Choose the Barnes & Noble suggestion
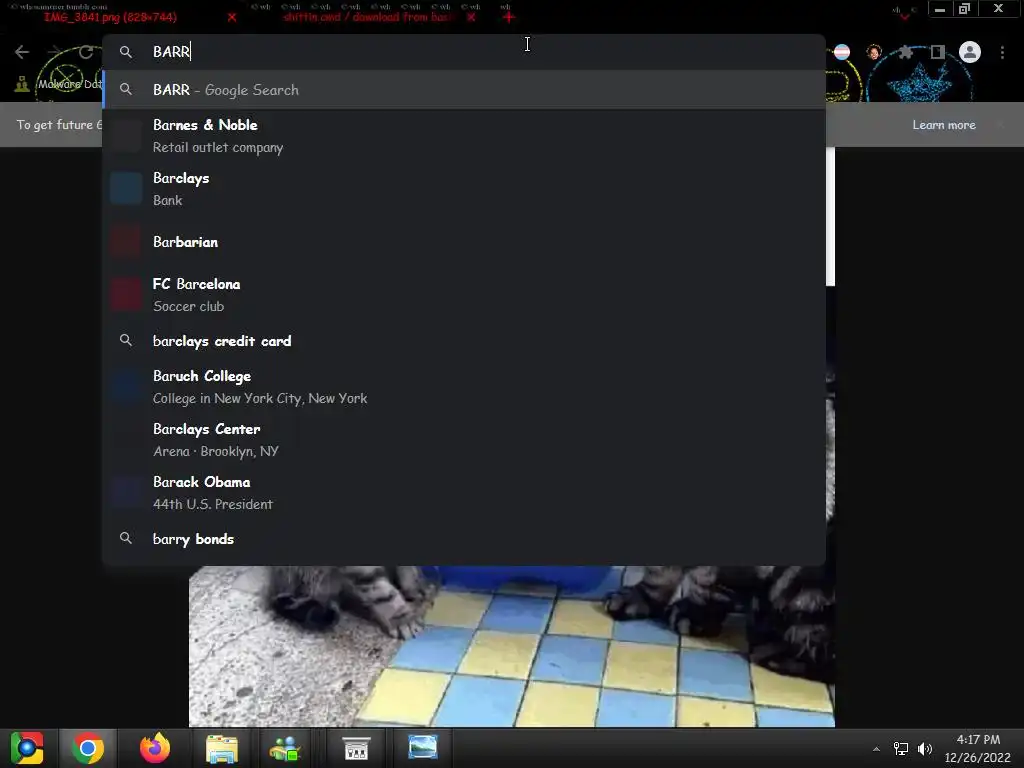The width and height of the screenshot is (1024, 768). (x=464, y=135)
